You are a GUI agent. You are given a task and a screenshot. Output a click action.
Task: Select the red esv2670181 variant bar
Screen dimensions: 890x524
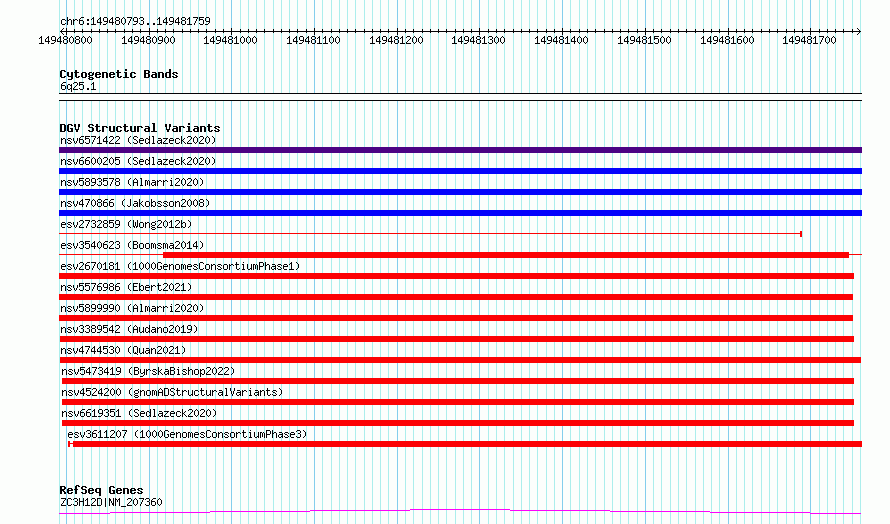456,276
